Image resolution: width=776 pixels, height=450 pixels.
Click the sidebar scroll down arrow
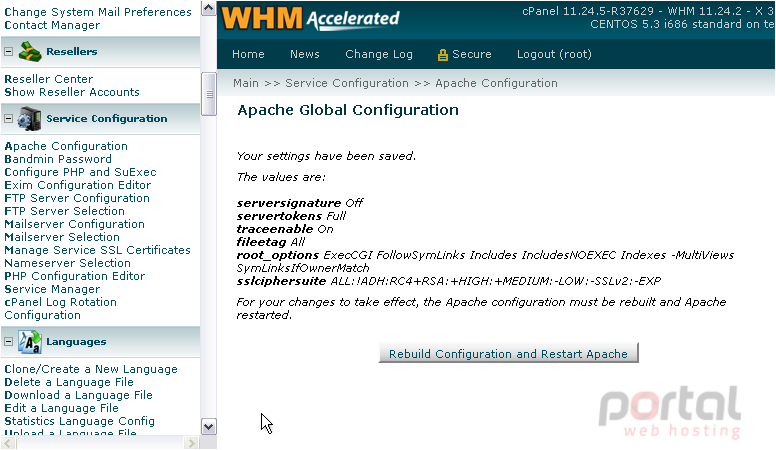(x=209, y=426)
